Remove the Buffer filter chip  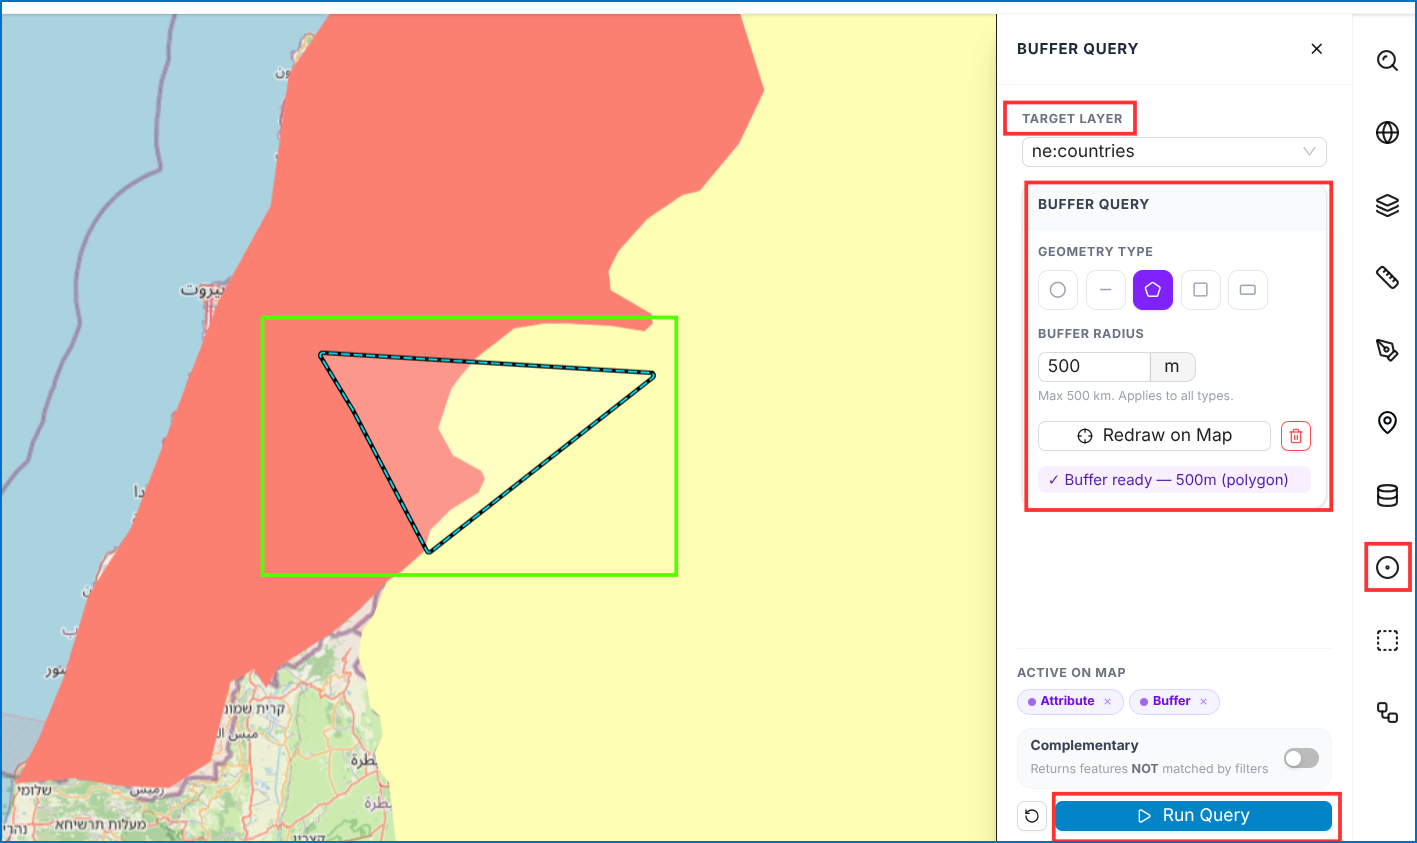click(1203, 702)
